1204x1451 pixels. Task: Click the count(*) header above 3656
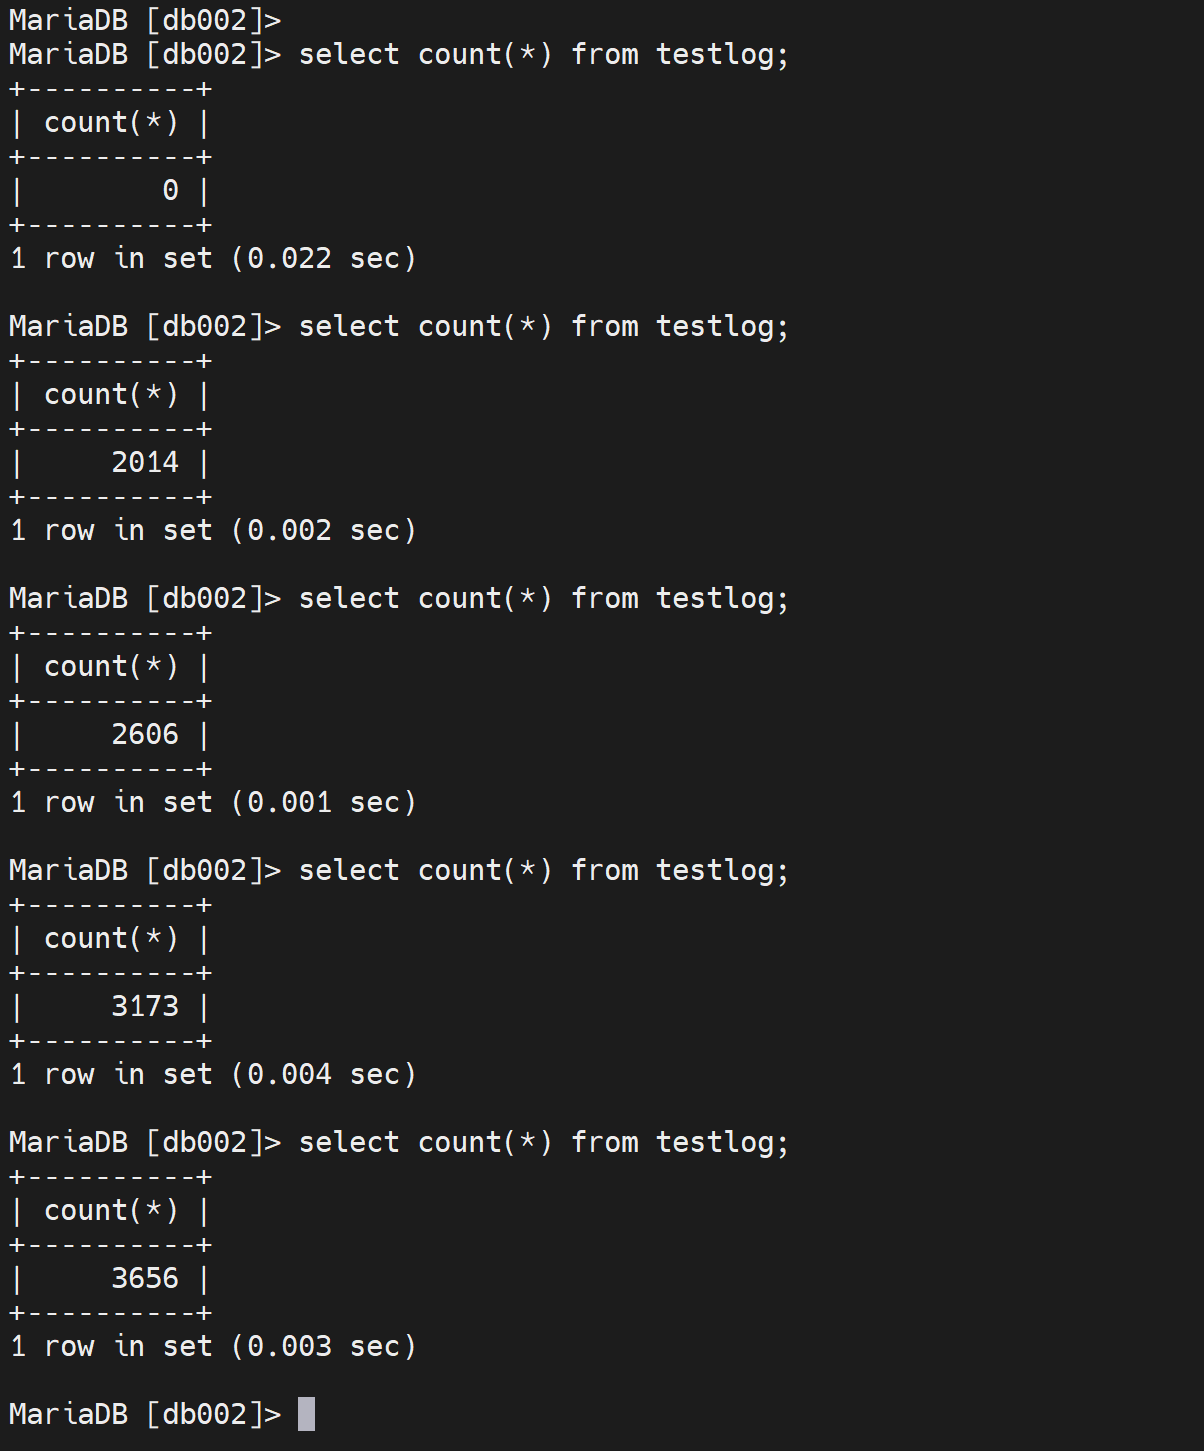(111, 1210)
